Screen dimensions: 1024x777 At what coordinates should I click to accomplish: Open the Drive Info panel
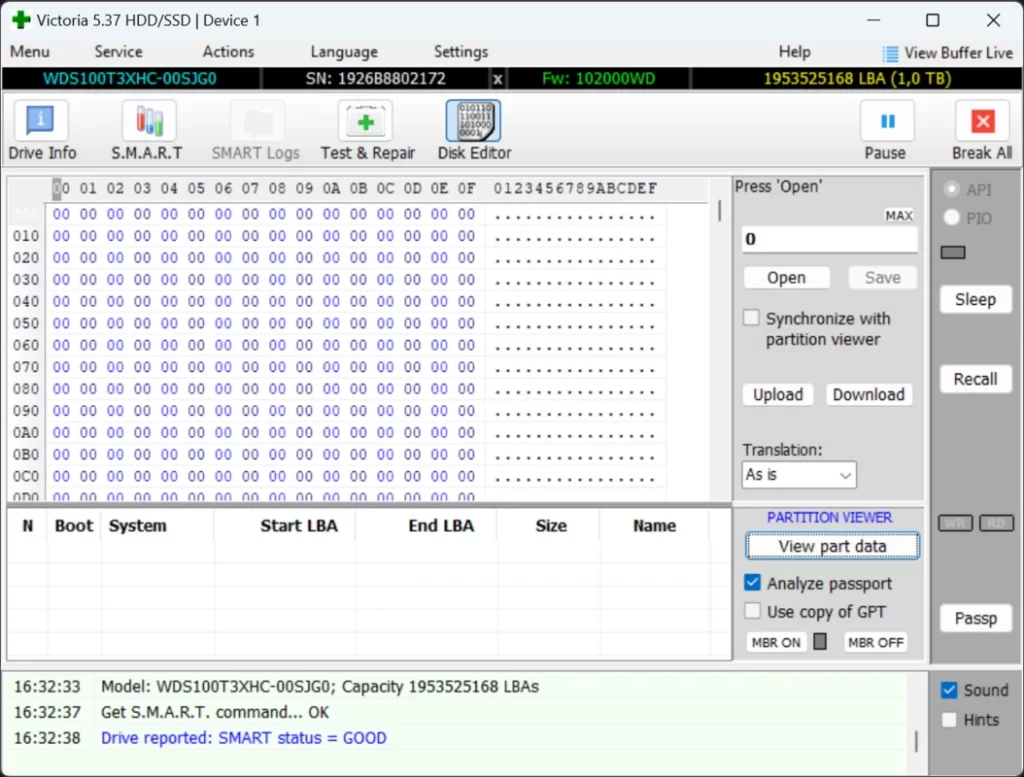(x=42, y=131)
